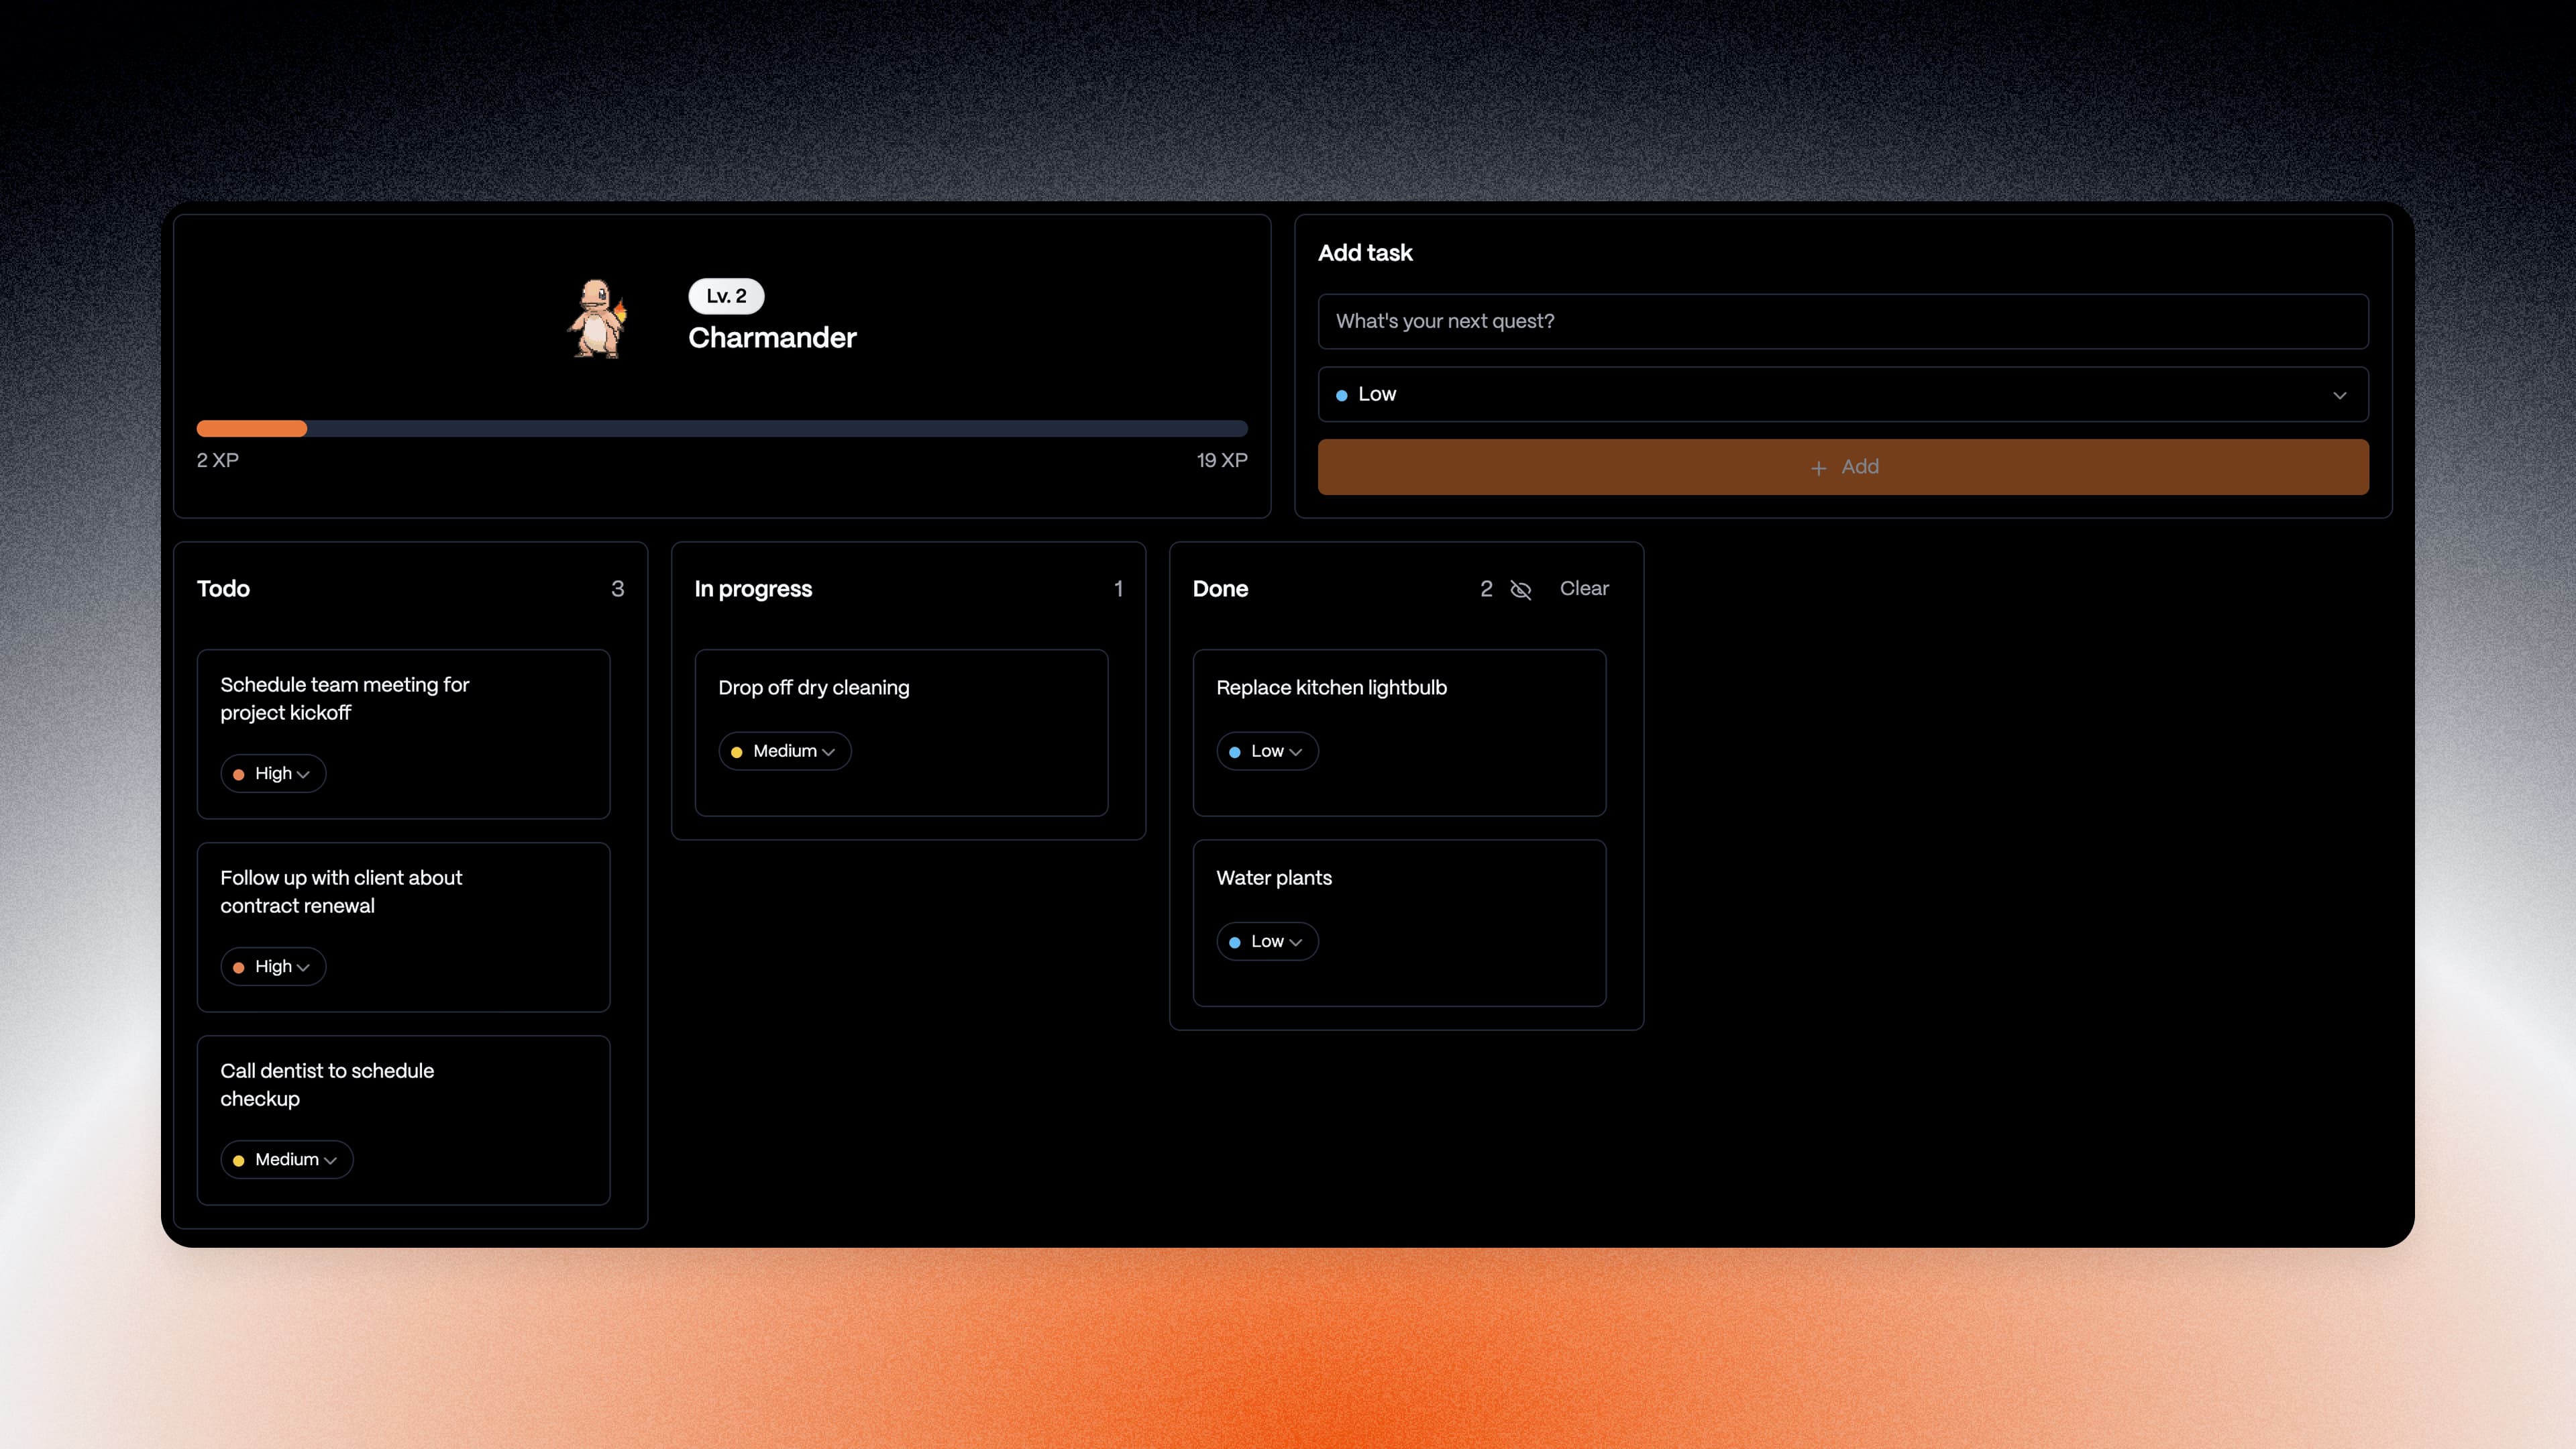Viewport: 2576px width, 1449px height.
Task: Click the orange XP progress bar
Action: click(252, 429)
